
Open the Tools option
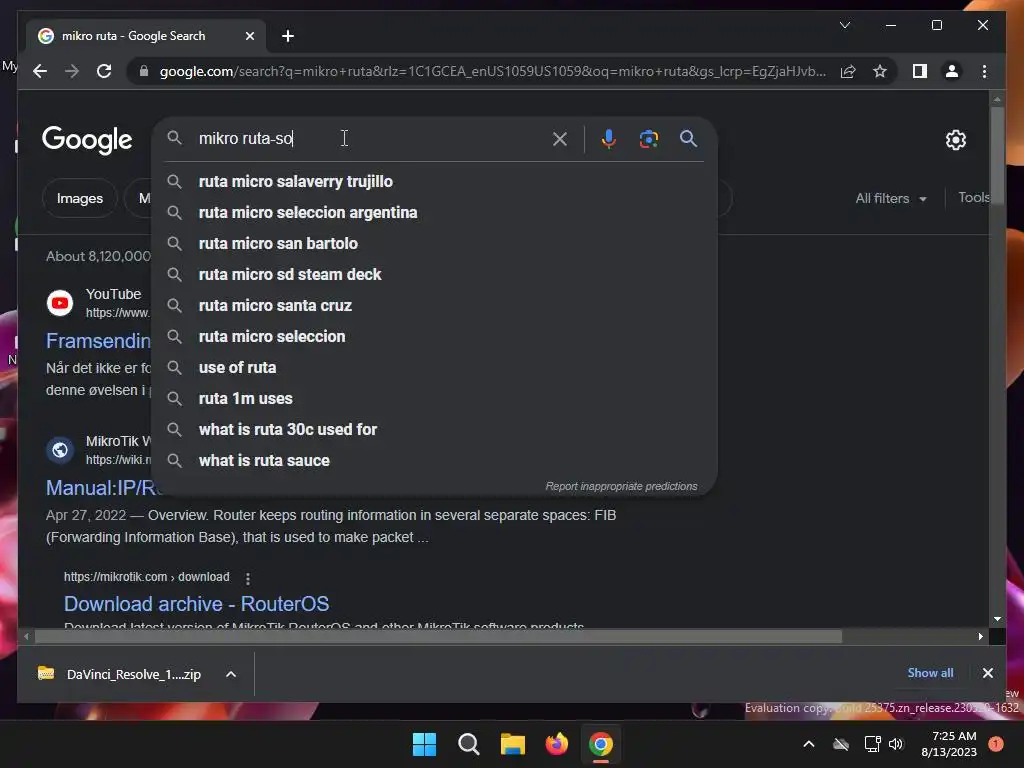tap(974, 197)
